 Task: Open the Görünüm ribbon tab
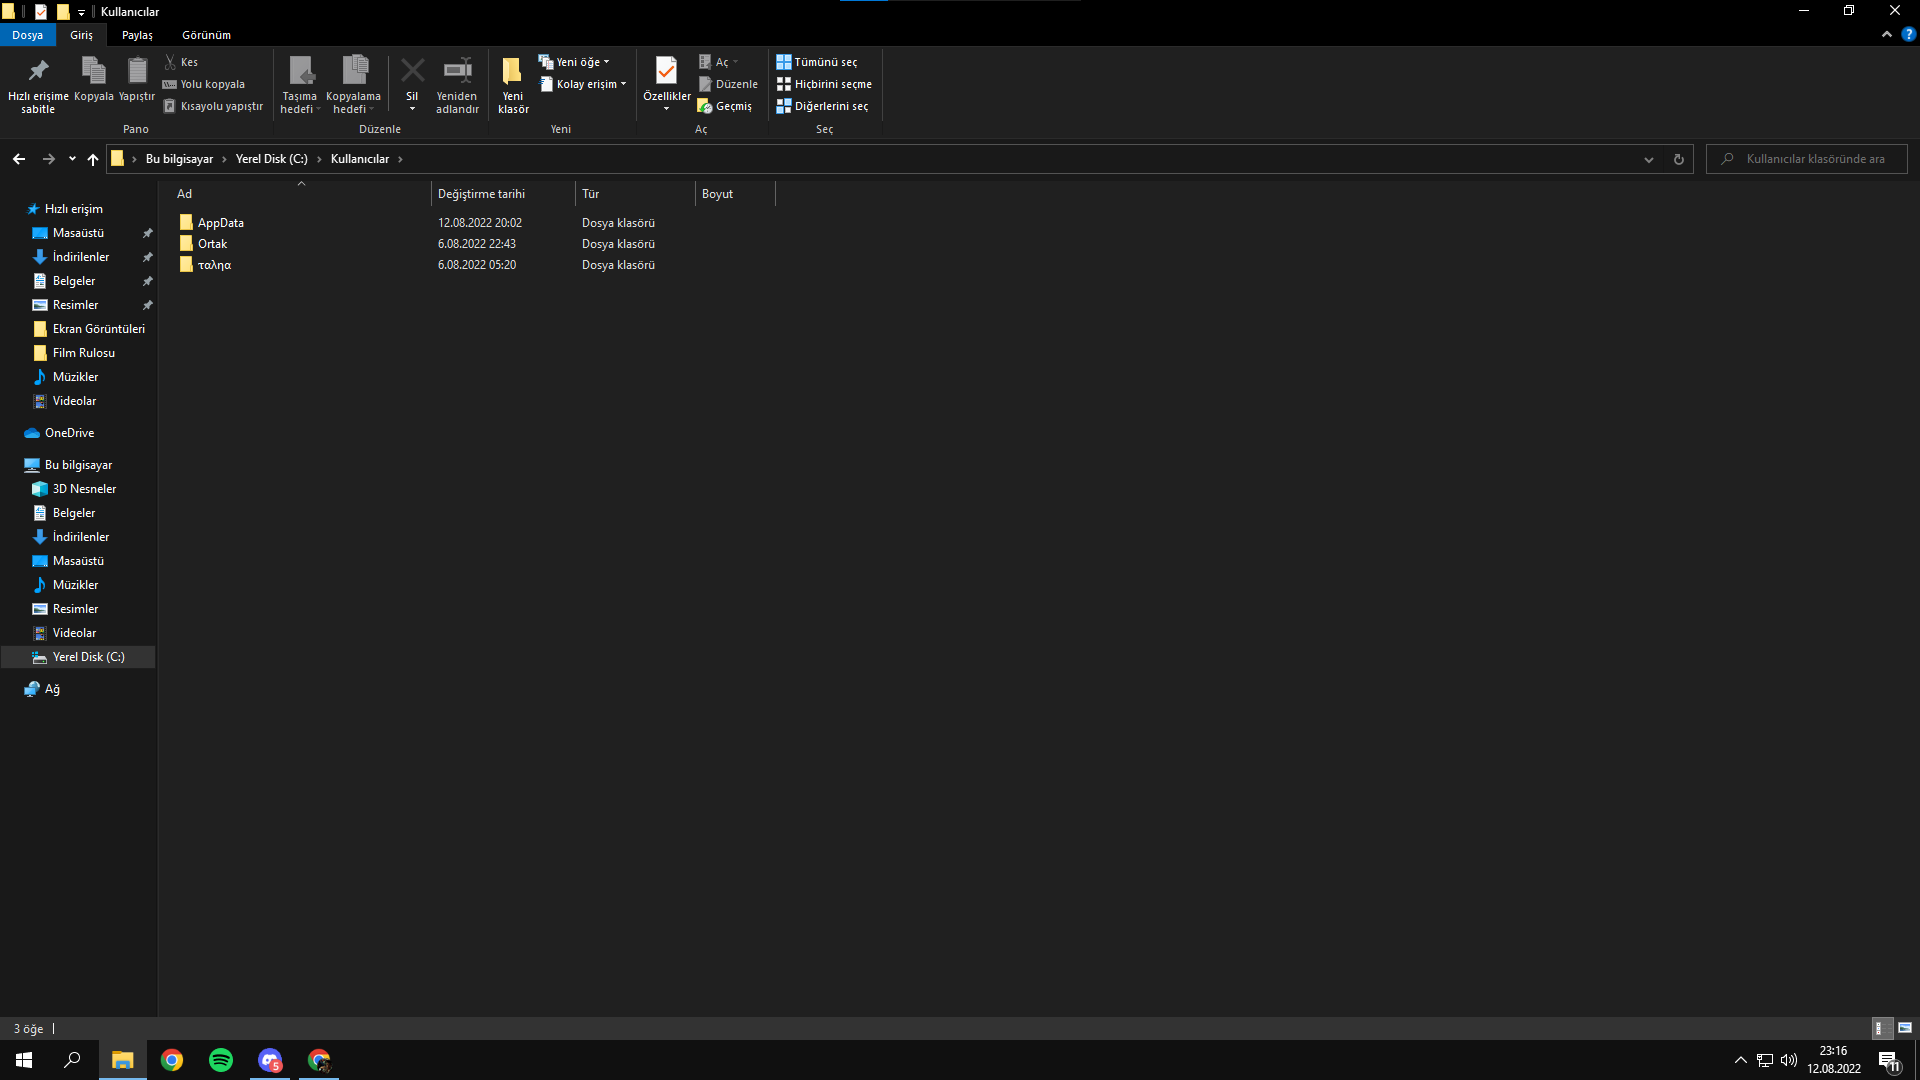point(206,35)
